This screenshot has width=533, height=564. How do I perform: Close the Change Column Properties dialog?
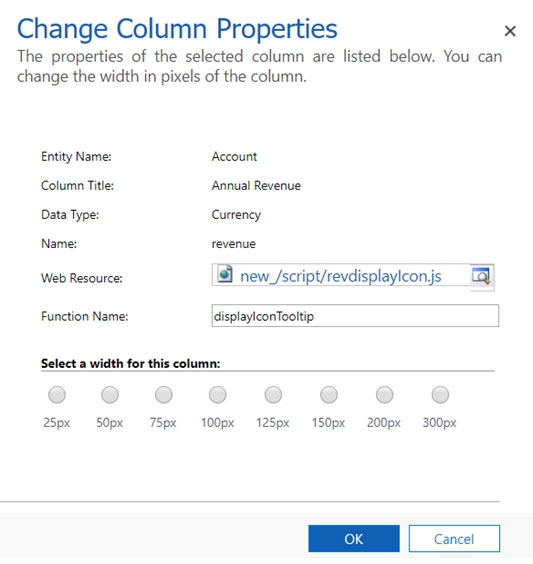tap(510, 31)
